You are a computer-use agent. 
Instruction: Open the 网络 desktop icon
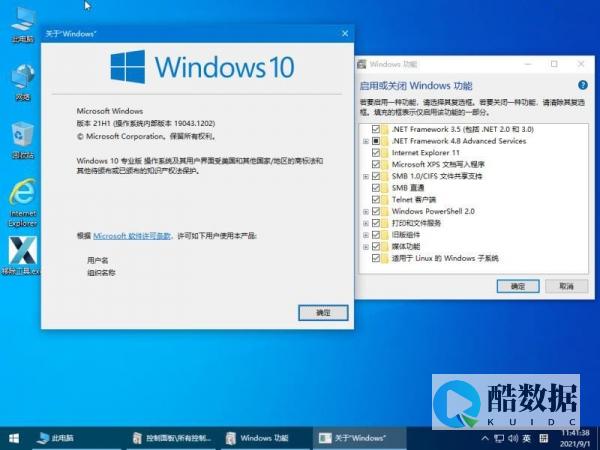23,82
